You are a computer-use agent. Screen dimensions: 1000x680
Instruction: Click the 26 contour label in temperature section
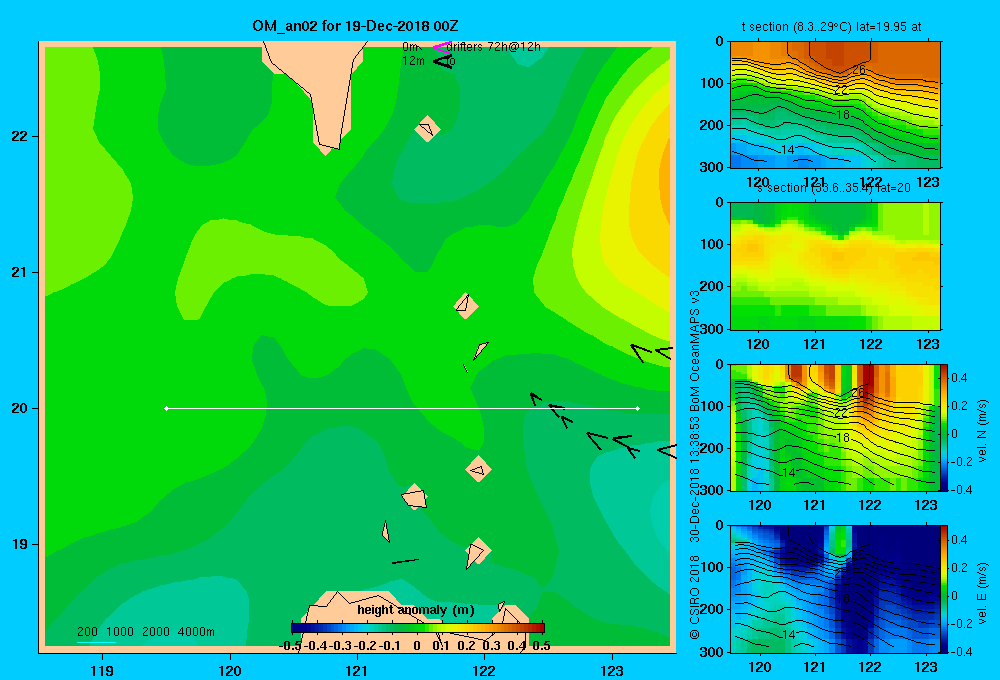click(858, 70)
